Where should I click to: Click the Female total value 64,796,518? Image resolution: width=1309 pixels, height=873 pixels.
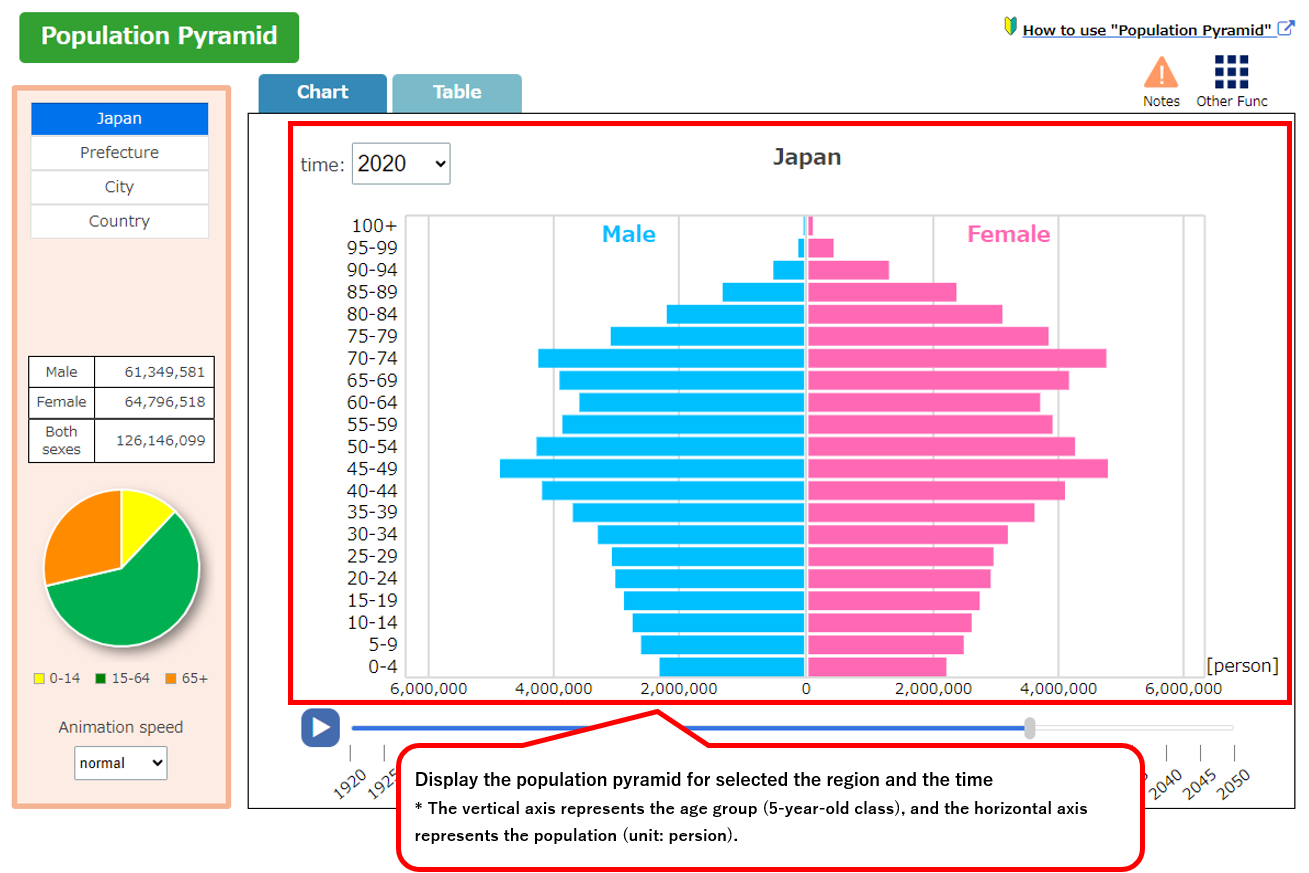tap(164, 402)
